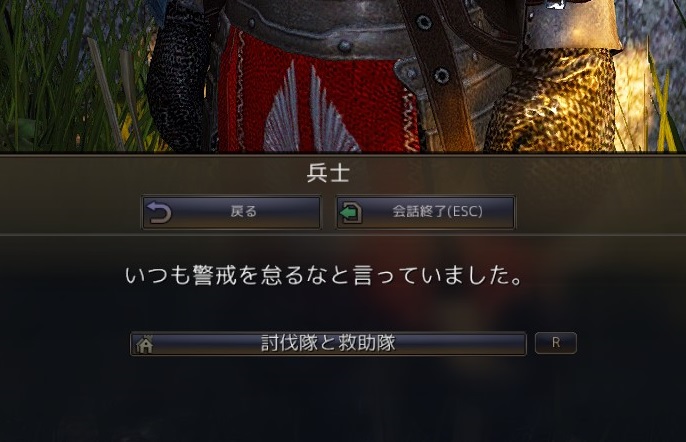Click the 兵士 NPC name title

(x=328, y=173)
